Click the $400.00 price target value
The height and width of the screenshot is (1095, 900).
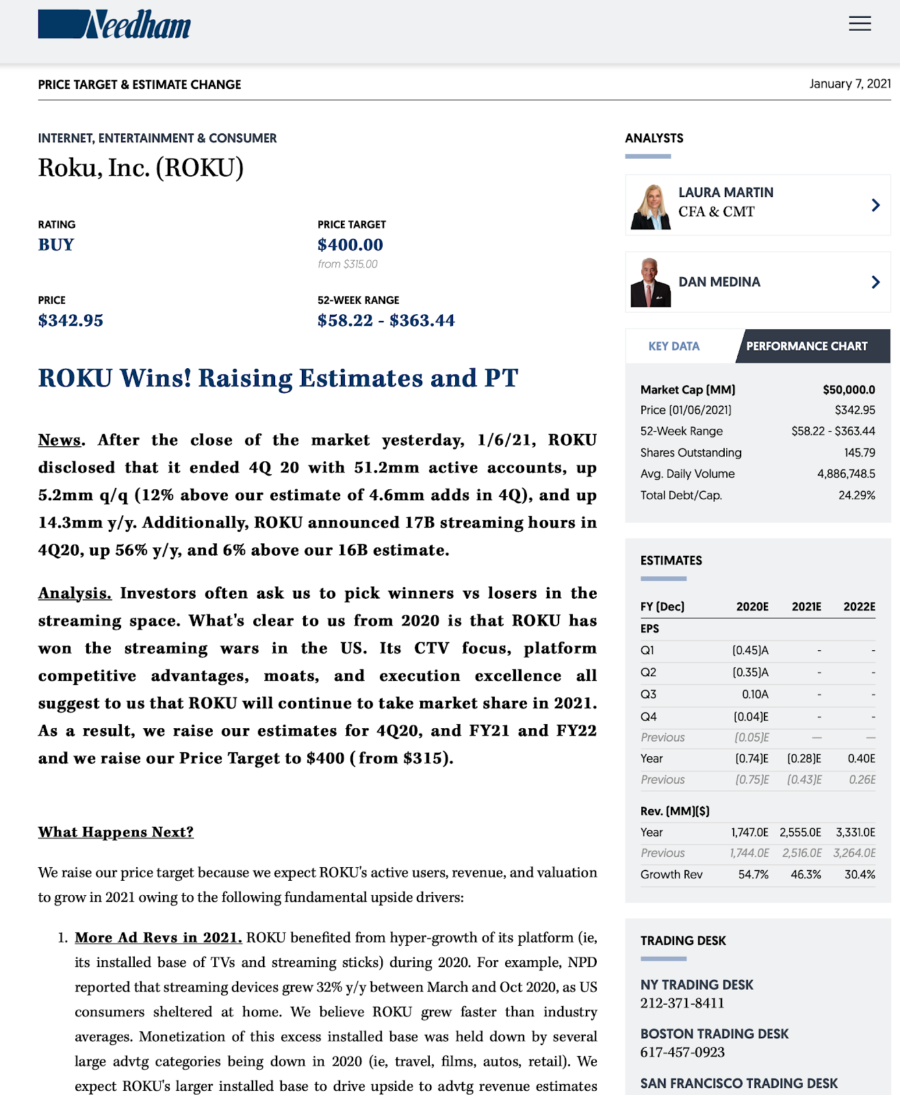coord(350,245)
